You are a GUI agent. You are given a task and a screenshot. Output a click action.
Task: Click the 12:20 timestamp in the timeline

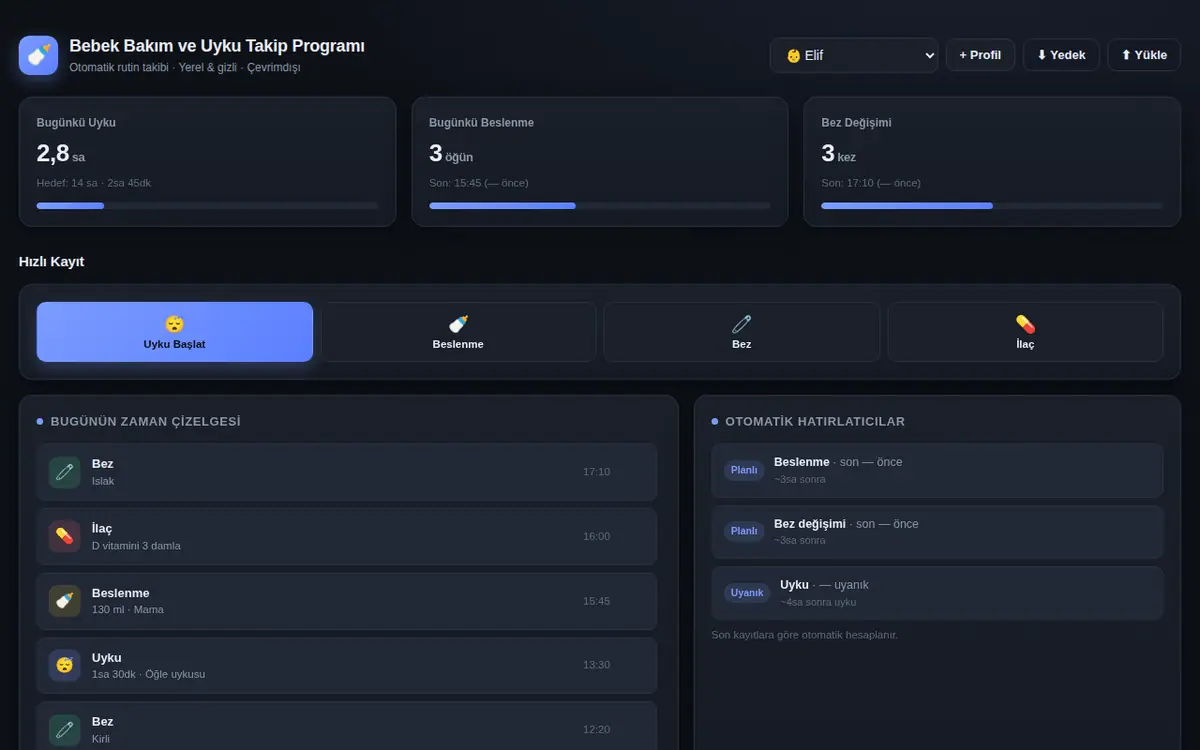coord(596,729)
